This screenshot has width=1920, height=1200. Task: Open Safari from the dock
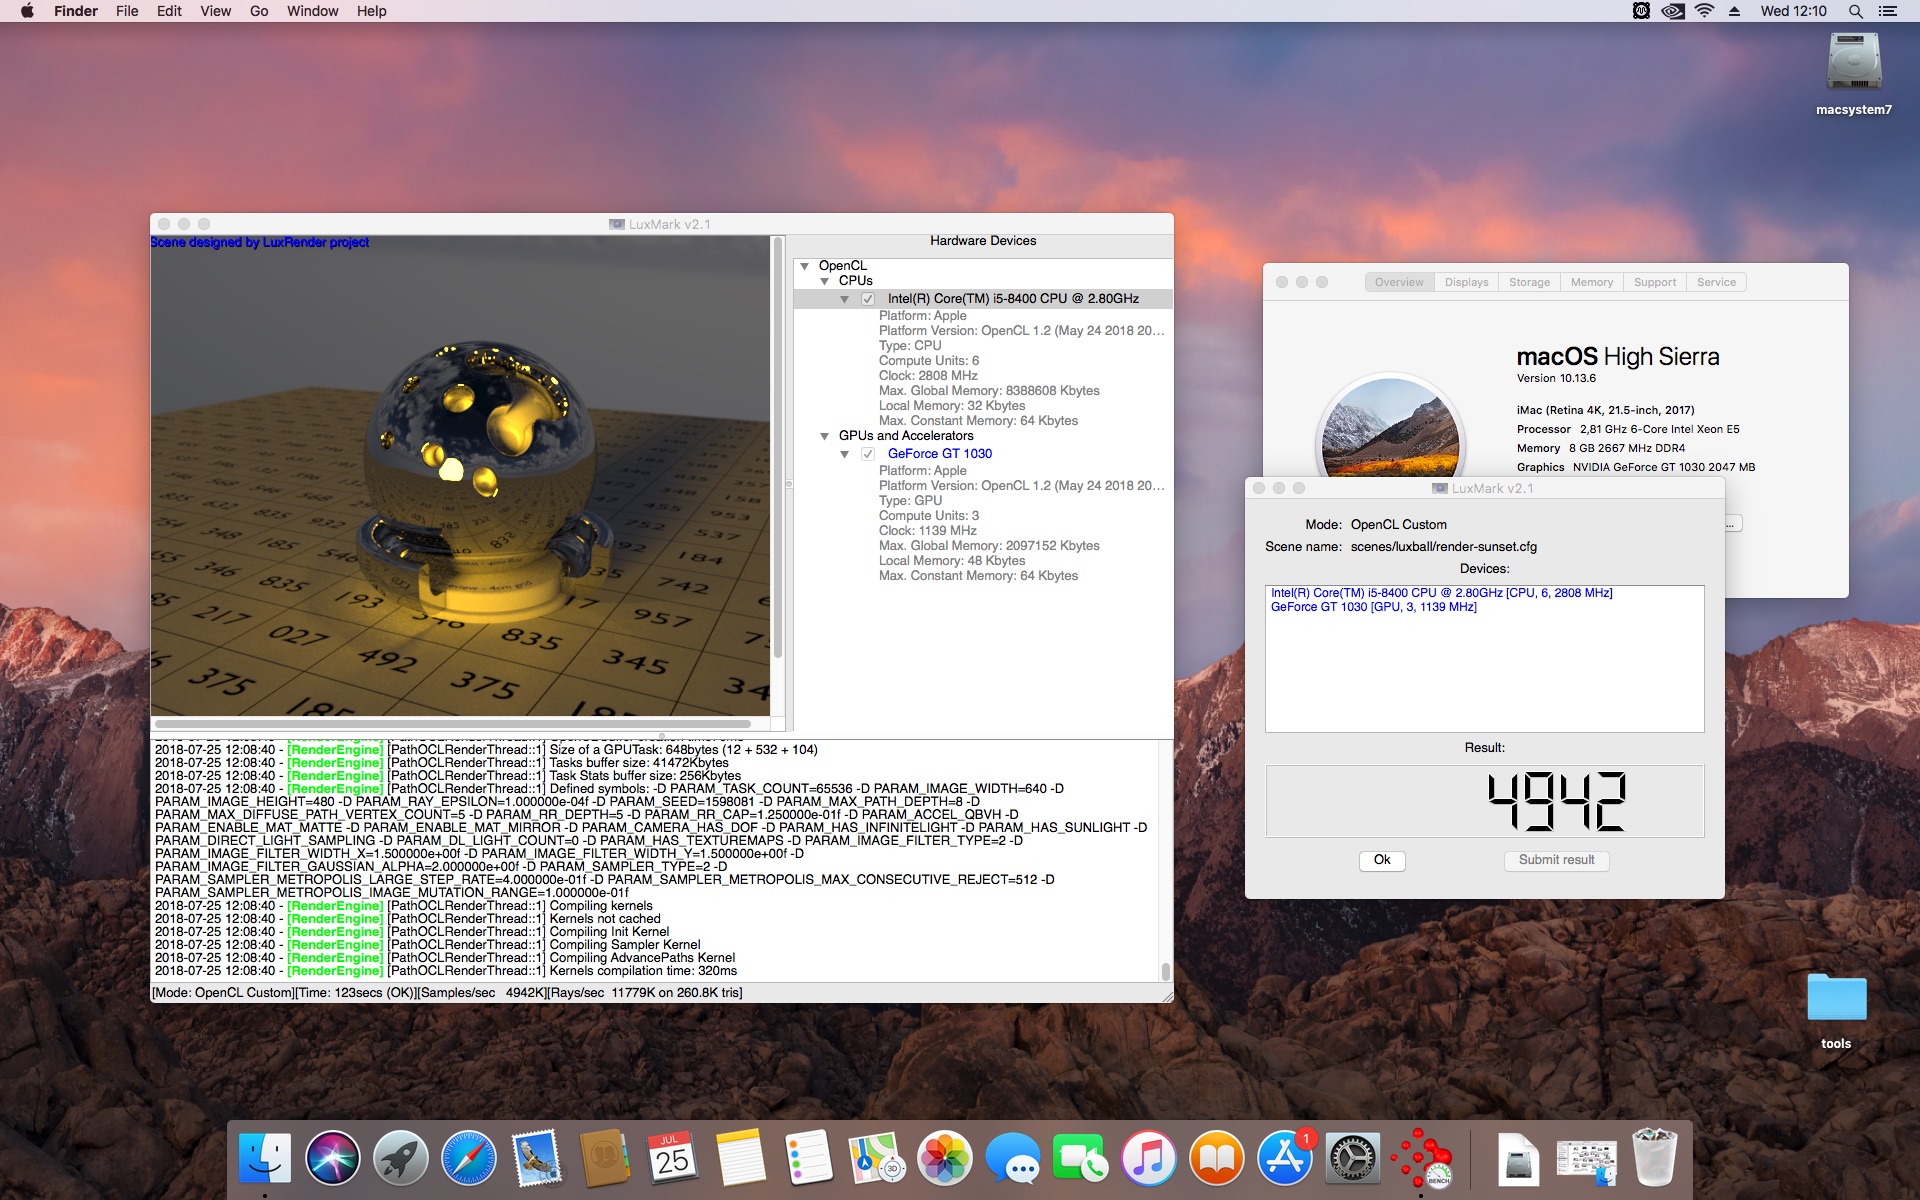[468, 1159]
